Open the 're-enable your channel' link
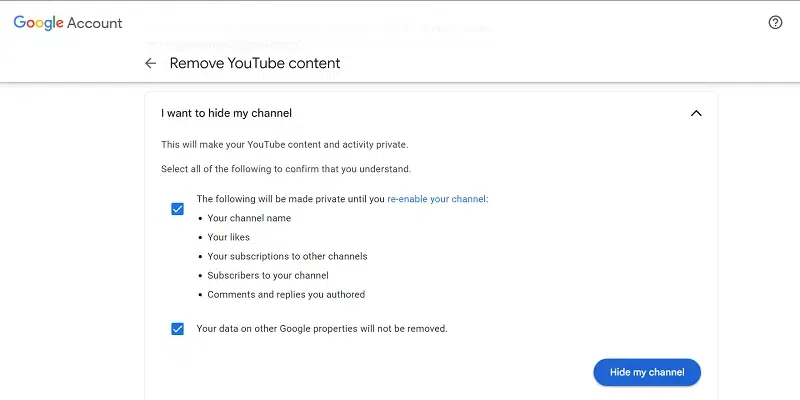The height and width of the screenshot is (400, 800). click(436, 199)
